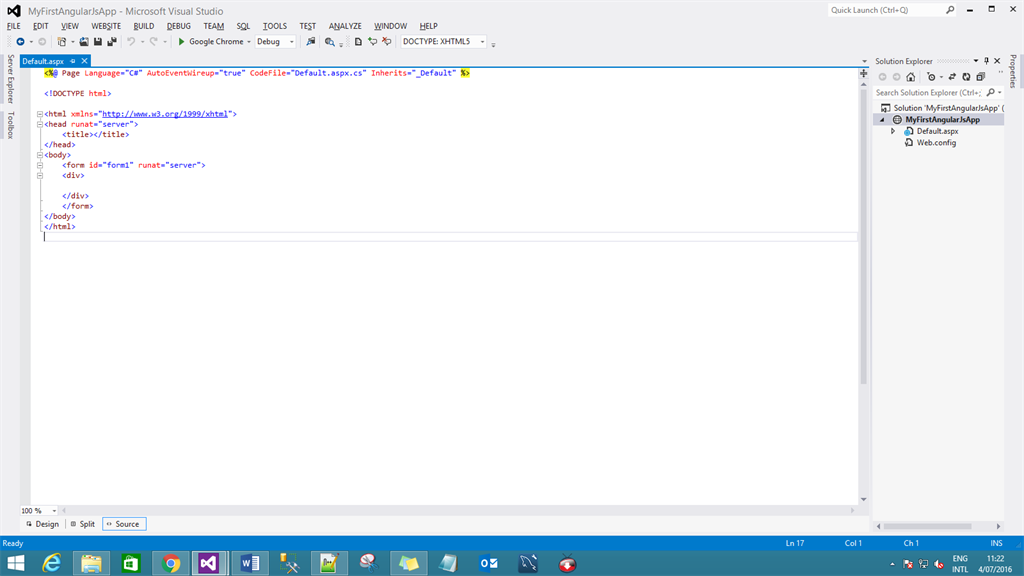Screen dimensions: 1024x576
Task: Open the browser selection dropdown next to Google Chrome
Action: 249,42
